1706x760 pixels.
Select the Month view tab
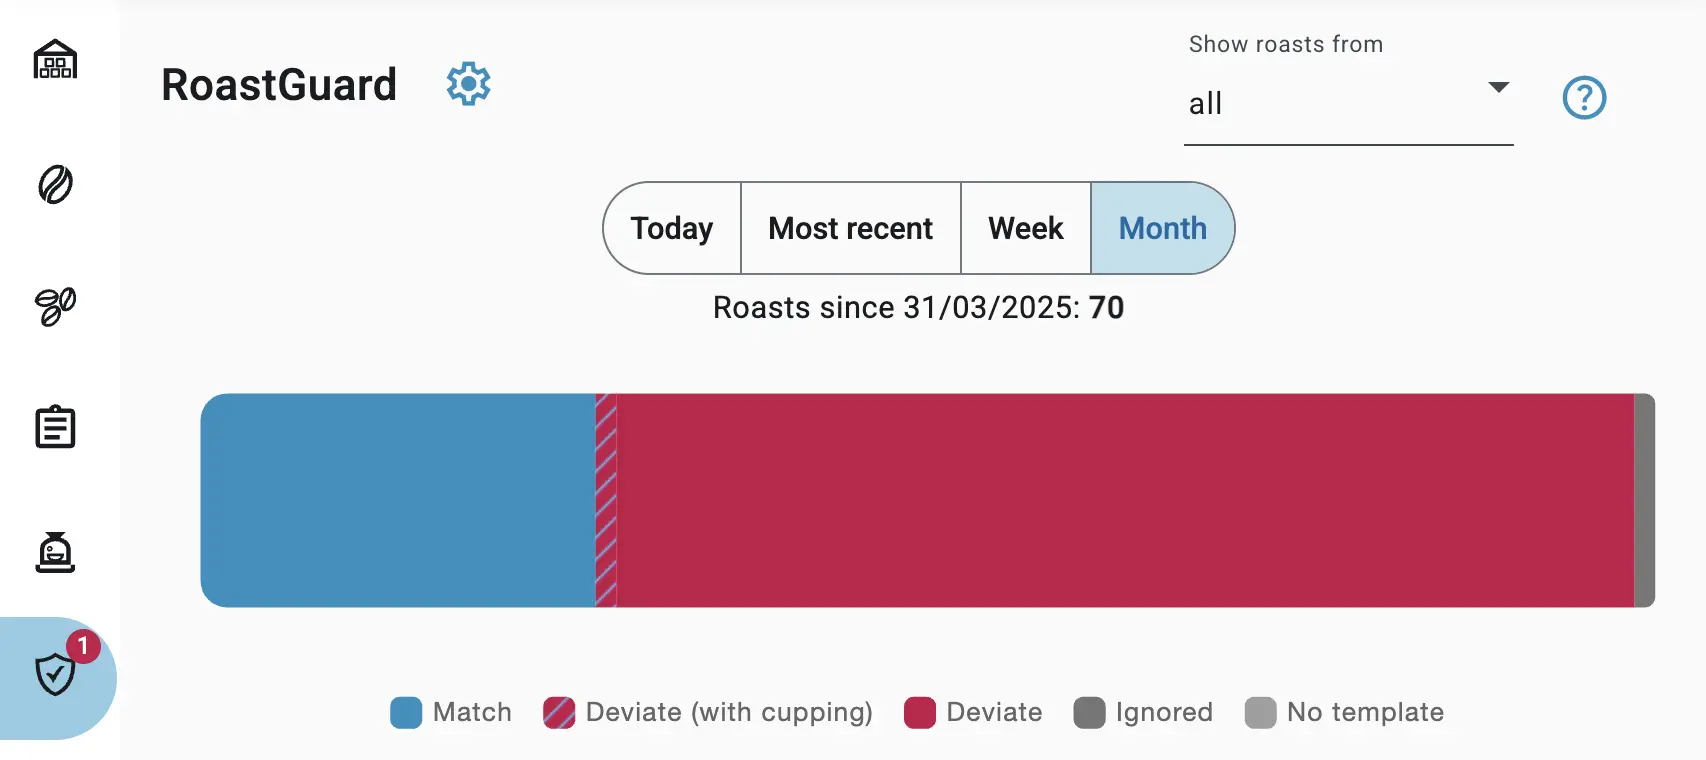pos(1162,228)
